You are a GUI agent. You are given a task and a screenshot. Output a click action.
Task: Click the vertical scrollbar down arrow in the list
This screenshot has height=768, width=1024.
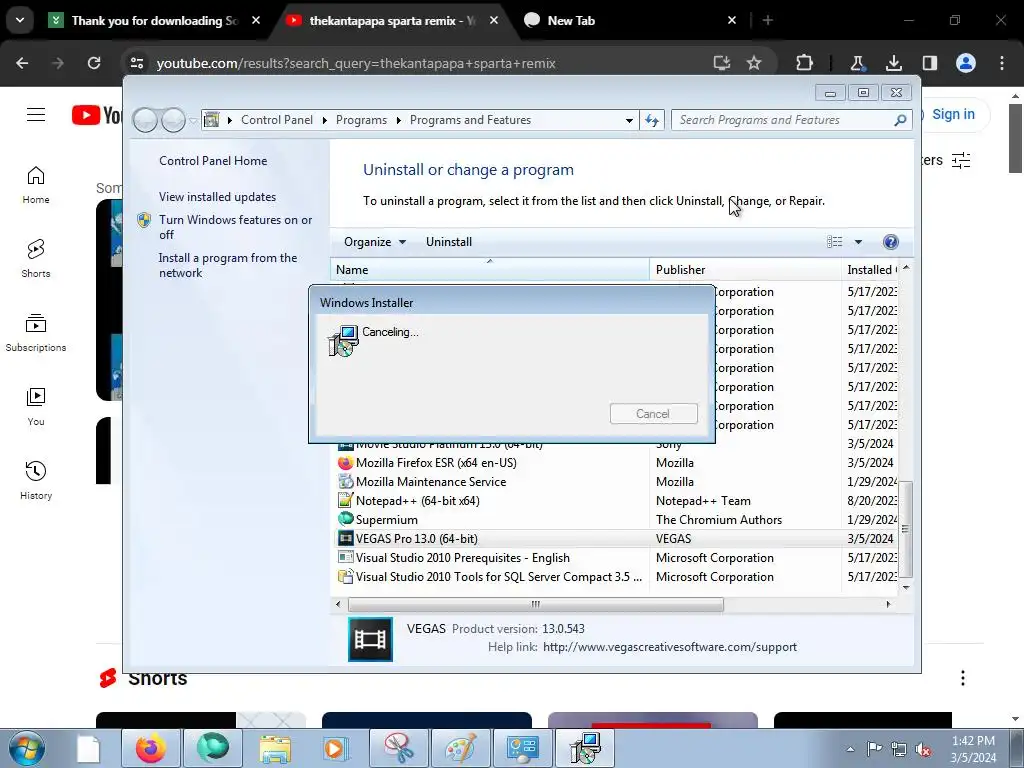(x=906, y=587)
